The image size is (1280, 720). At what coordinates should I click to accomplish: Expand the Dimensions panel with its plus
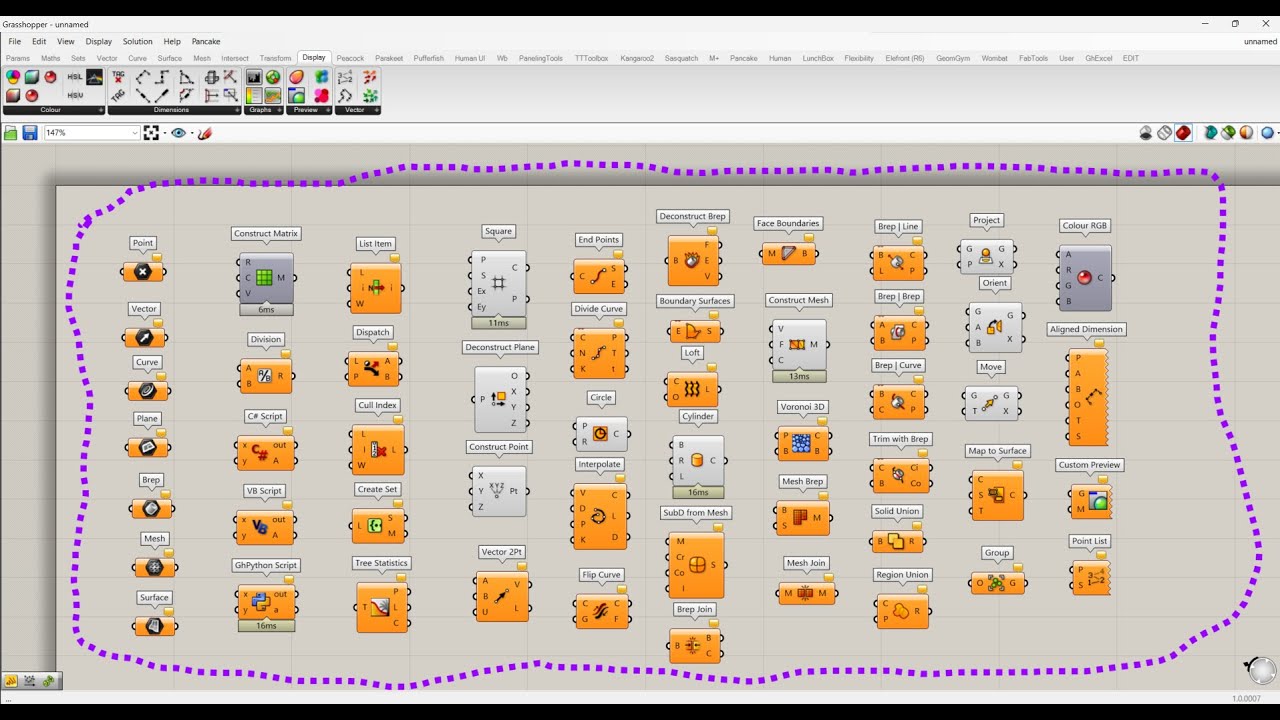(236, 110)
